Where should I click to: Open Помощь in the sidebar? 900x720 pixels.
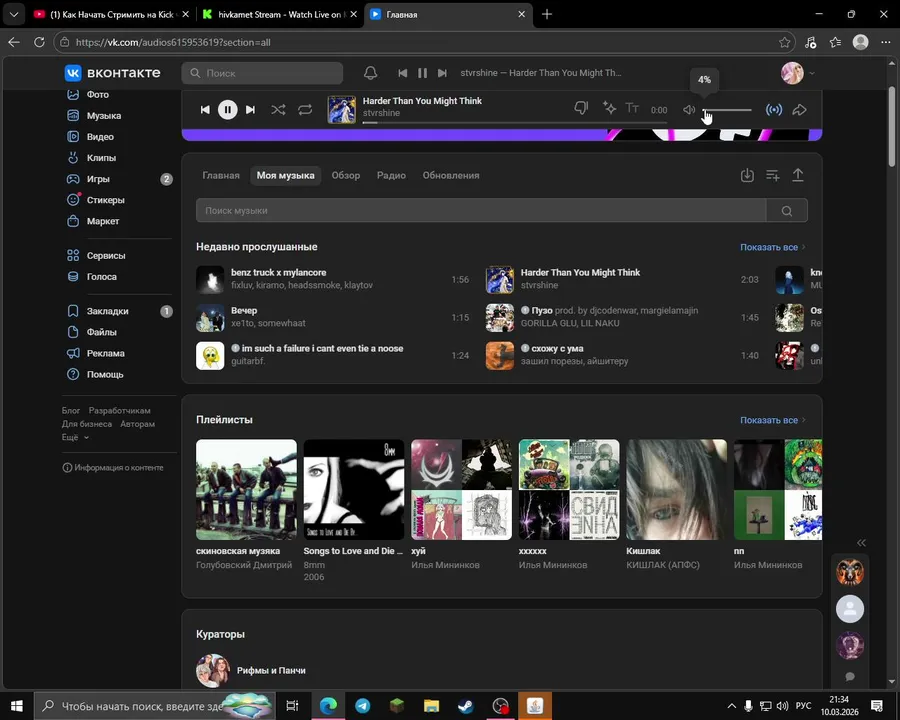tap(105, 374)
